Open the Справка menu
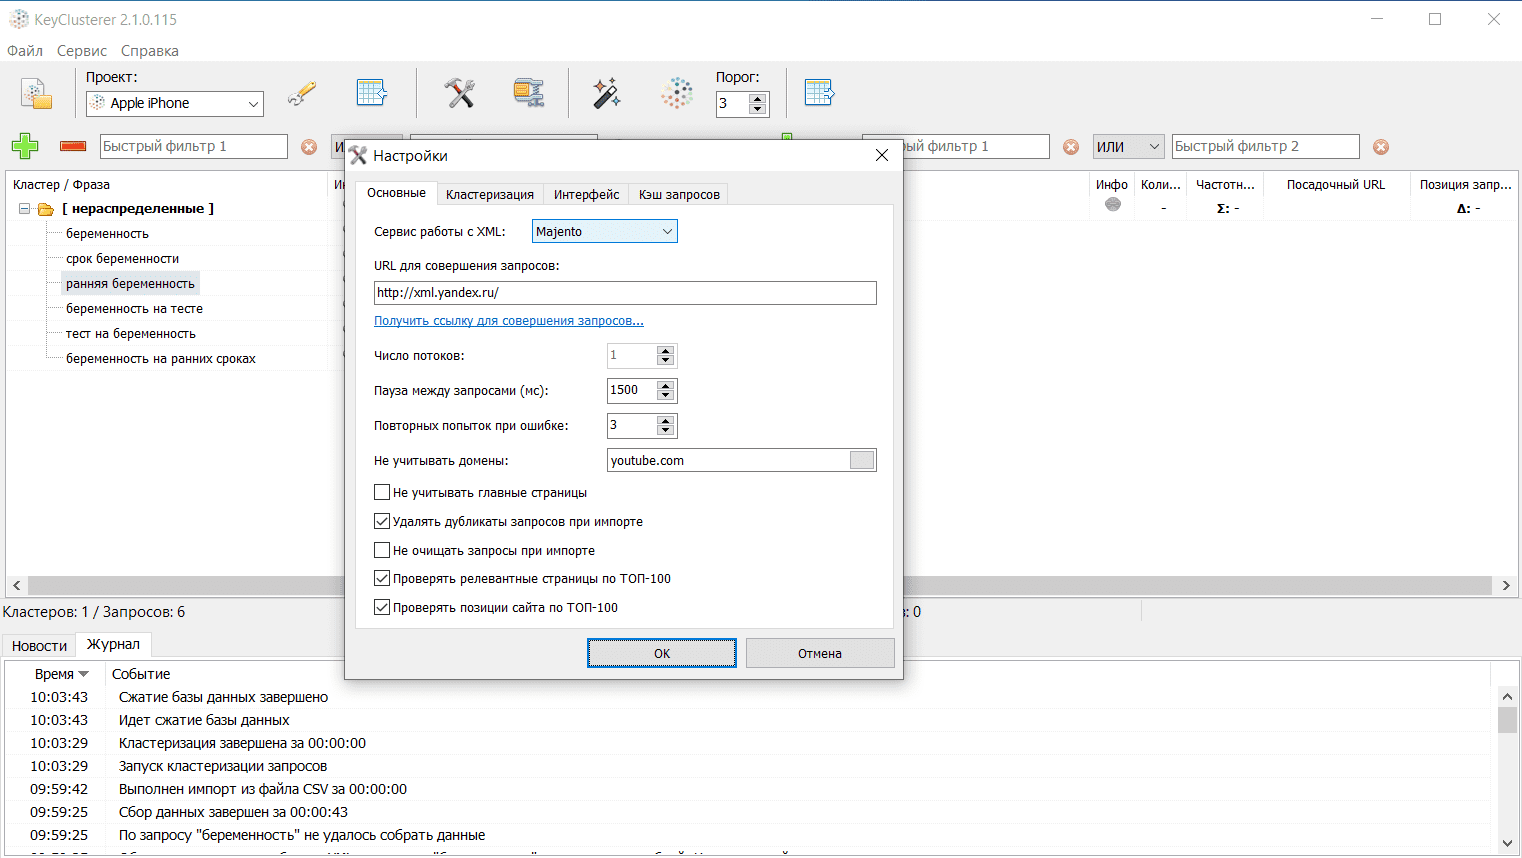This screenshot has width=1522, height=858. point(150,51)
